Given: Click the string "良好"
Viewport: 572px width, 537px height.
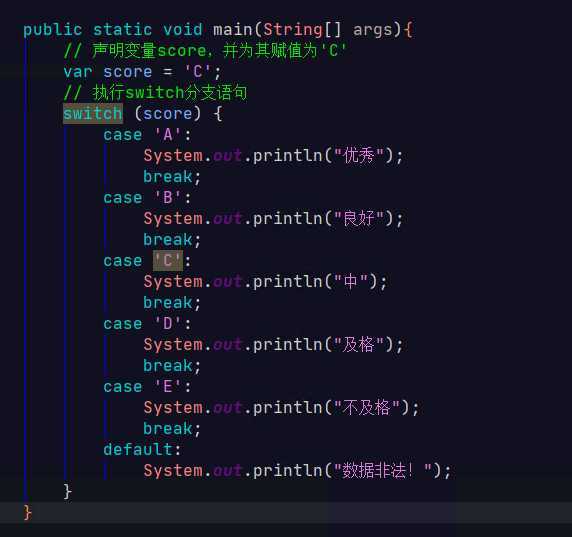Looking at the screenshot, I should (359, 219).
